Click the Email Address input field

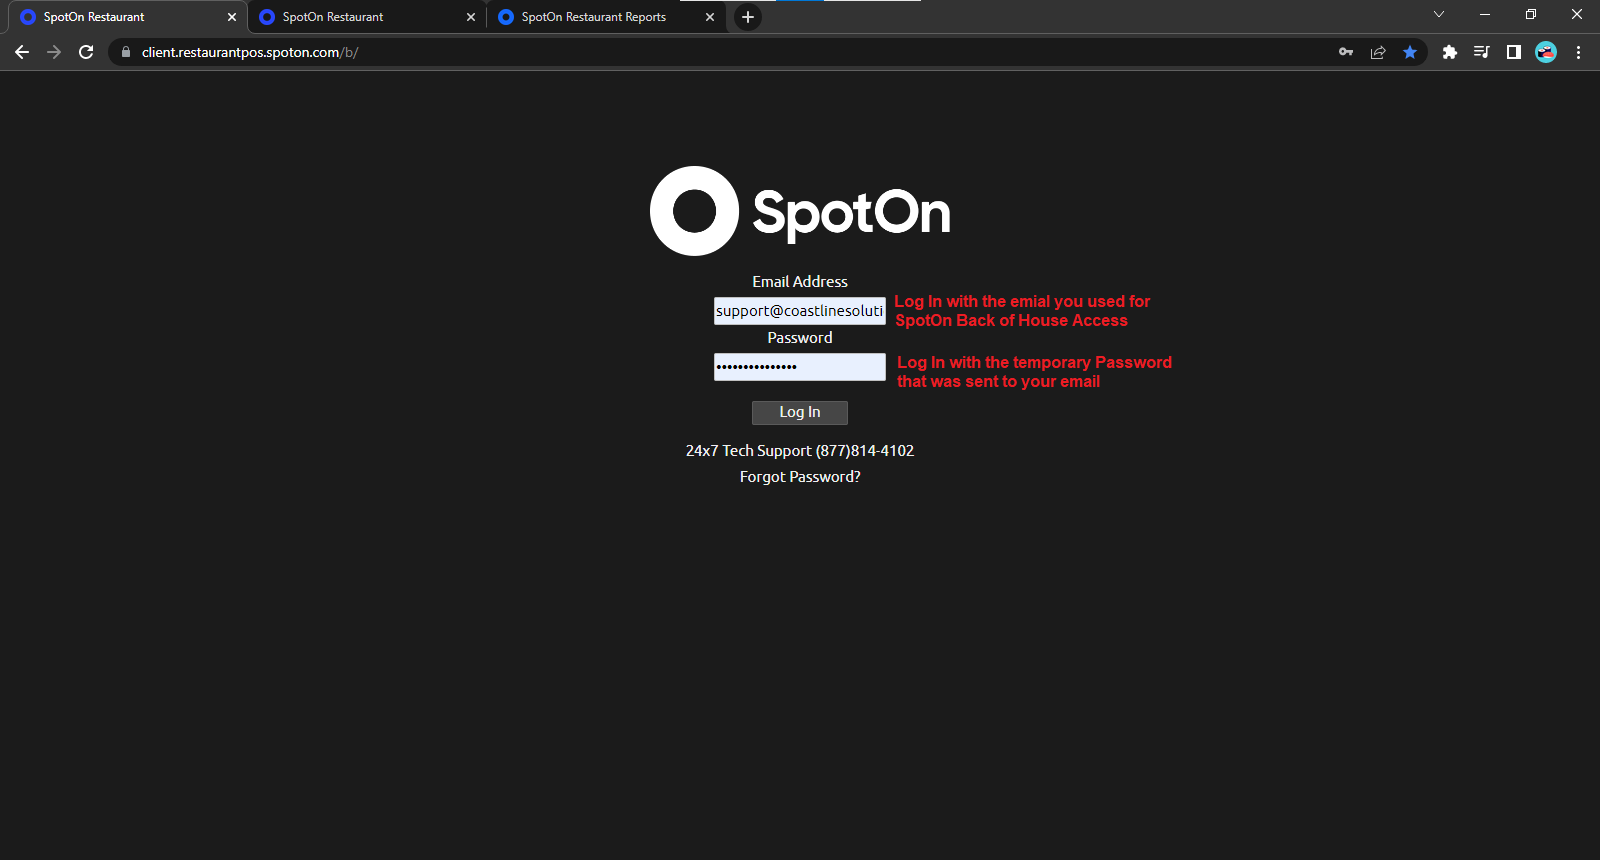point(800,311)
